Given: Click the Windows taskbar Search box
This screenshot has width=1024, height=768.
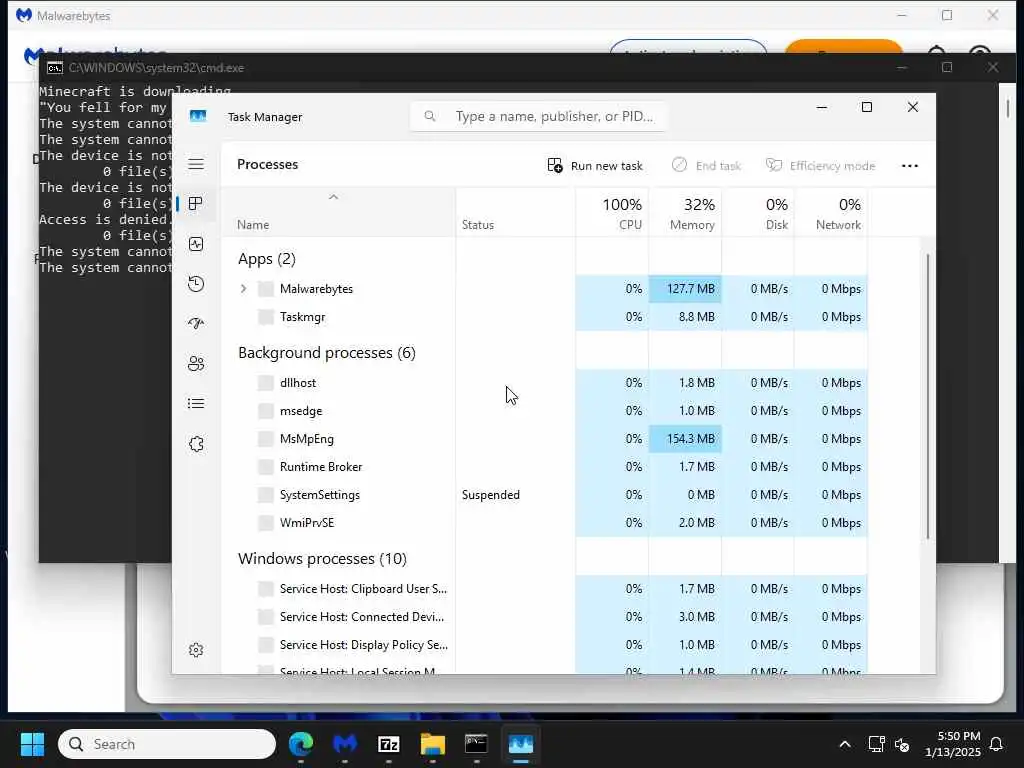Looking at the screenshot, I should point(167,744).
